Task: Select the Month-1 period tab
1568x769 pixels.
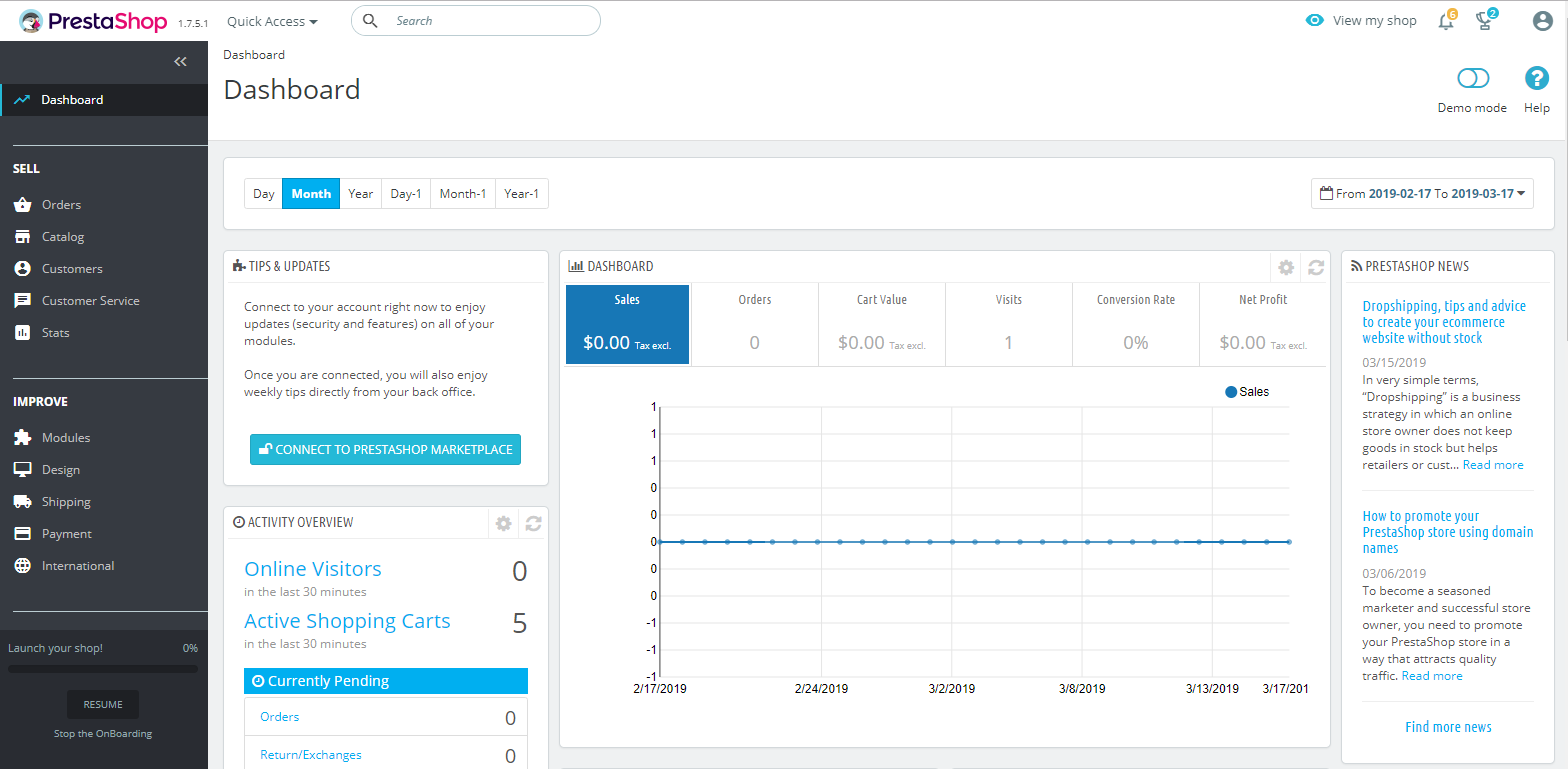Action: tap(463, 193)
